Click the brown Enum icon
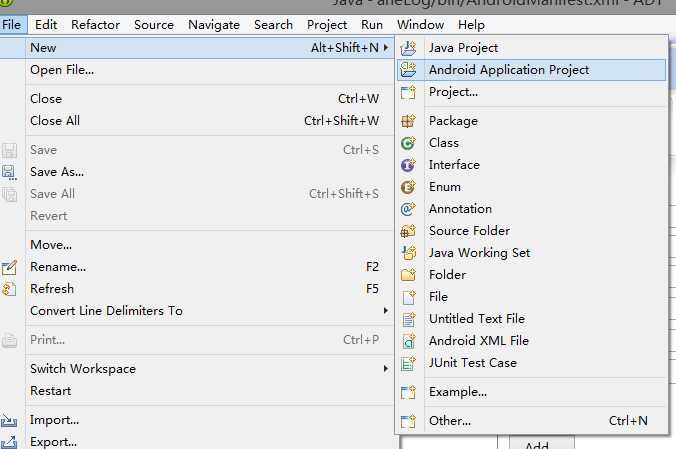The image size is (676, 449). pyautogui.click(x=408, y=187)
